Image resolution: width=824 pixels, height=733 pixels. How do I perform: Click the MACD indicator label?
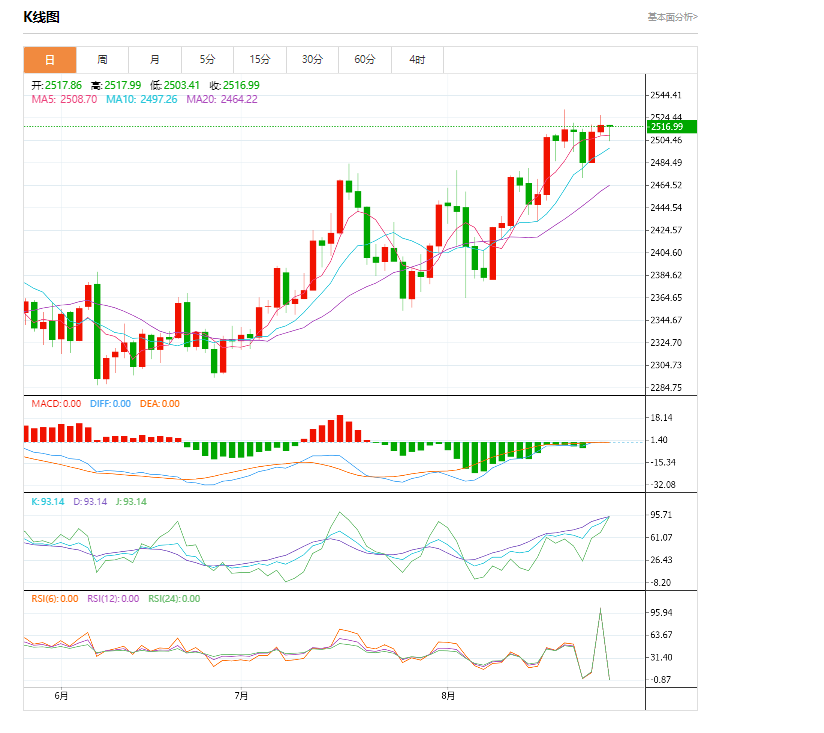point(56,404)
